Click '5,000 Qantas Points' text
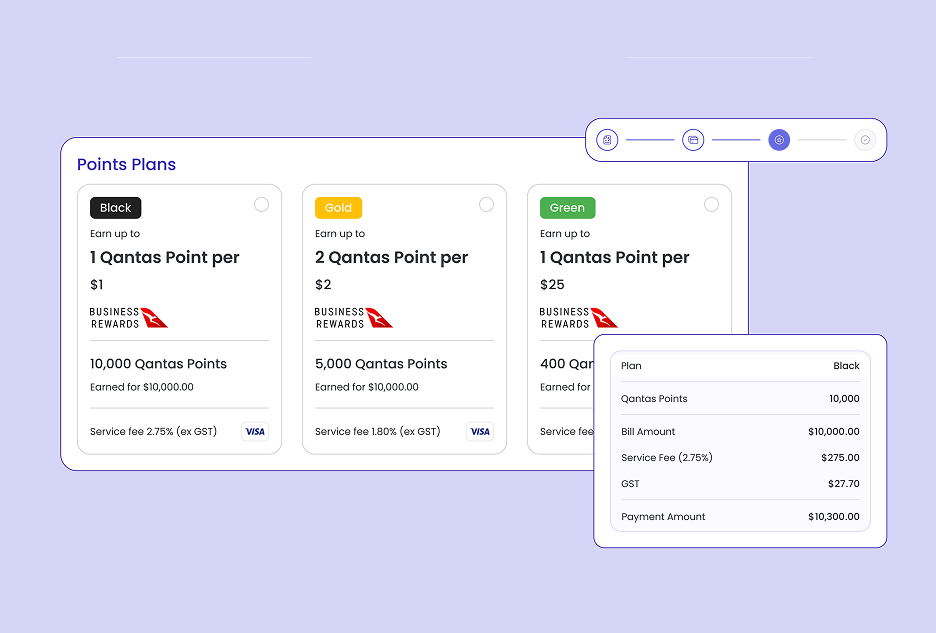This screenshot has height=633, width=936. click(x=381, y=364)
